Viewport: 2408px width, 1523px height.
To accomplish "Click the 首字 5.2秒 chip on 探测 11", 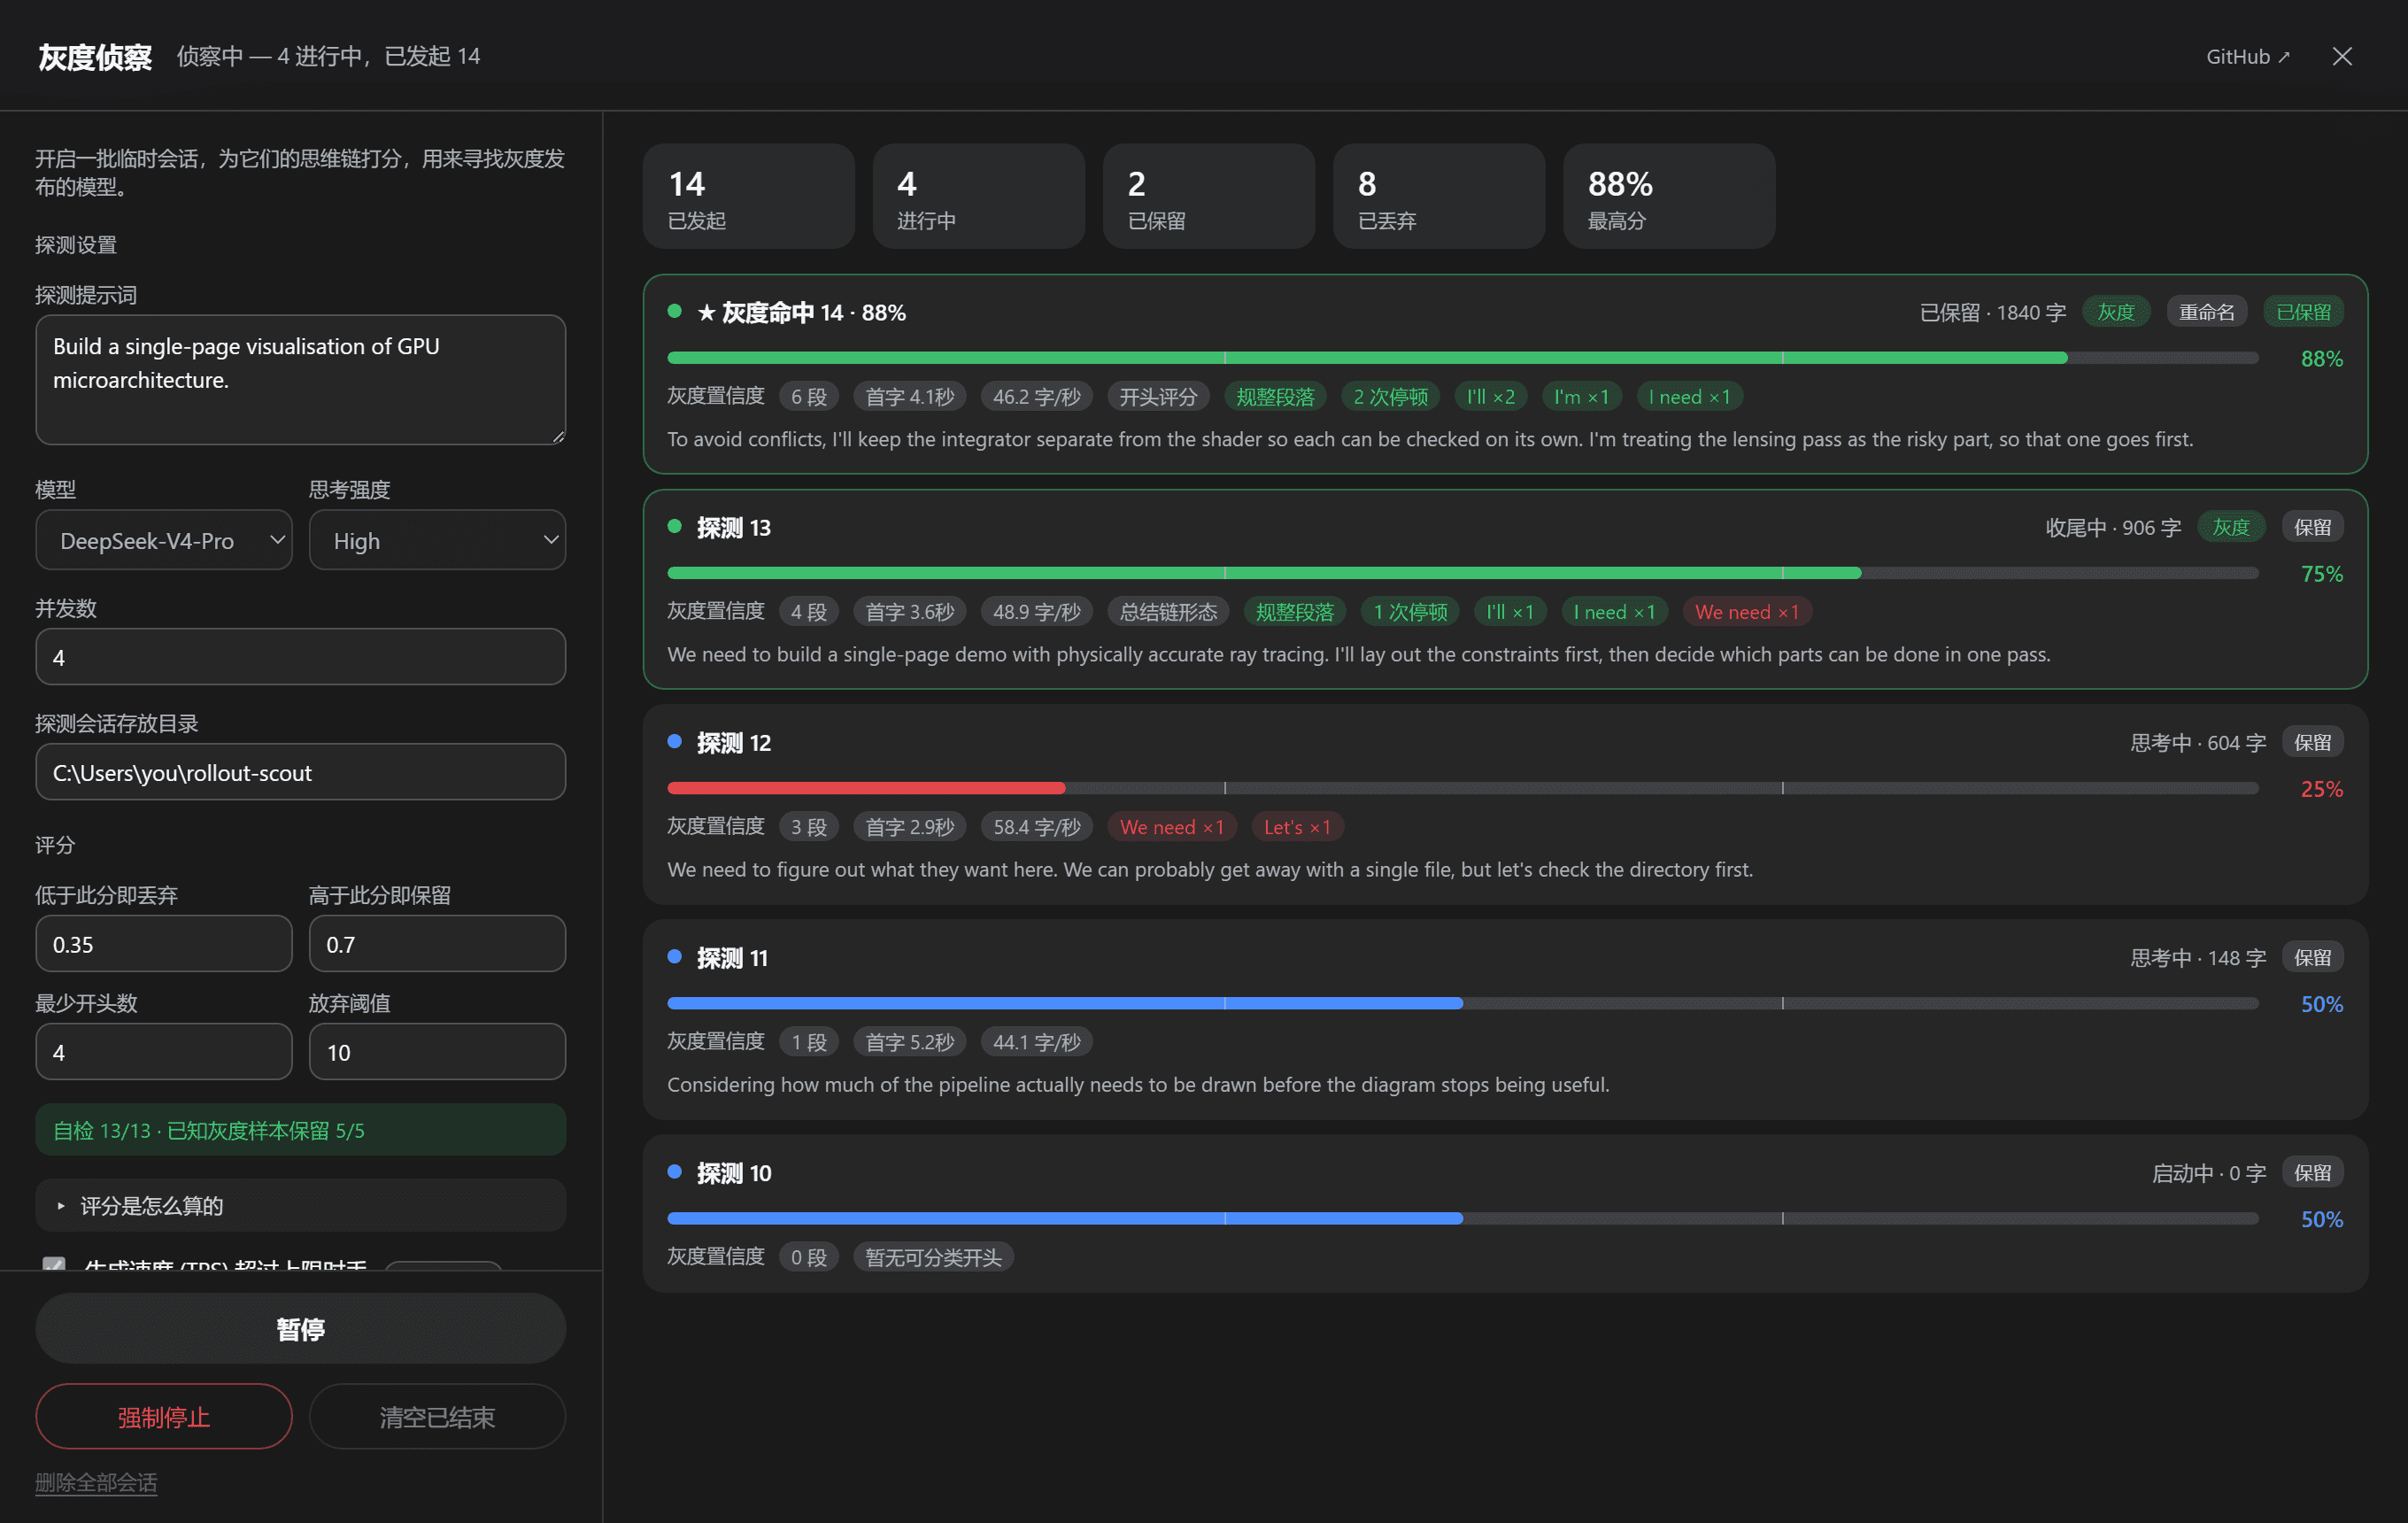I will click(909, 1042).
